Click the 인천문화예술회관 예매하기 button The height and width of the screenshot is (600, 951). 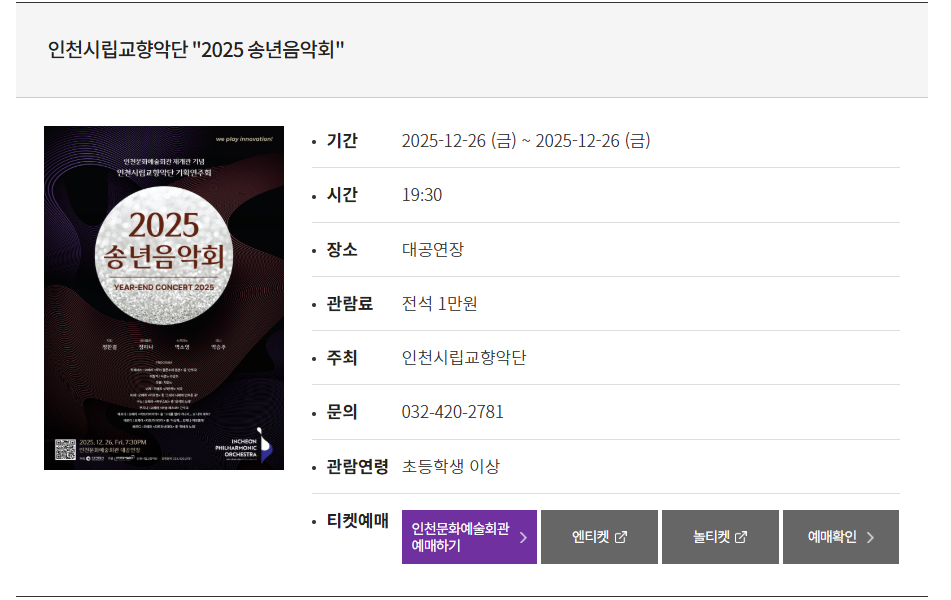[x=469, y=537]
